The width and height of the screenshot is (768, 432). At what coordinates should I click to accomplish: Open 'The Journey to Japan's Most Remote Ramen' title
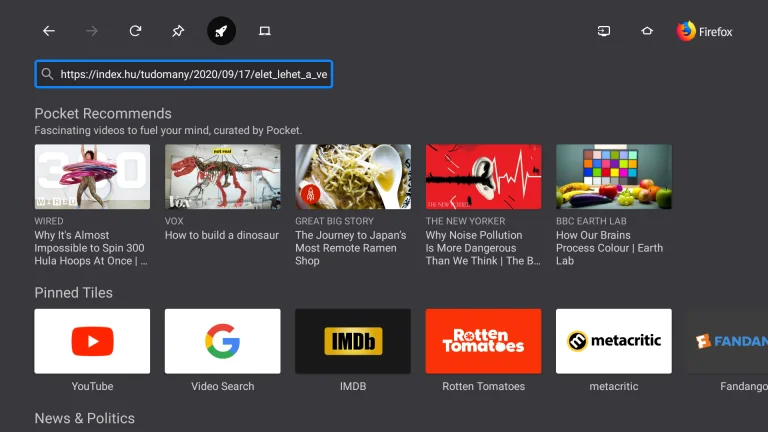(x=351, y=248)
